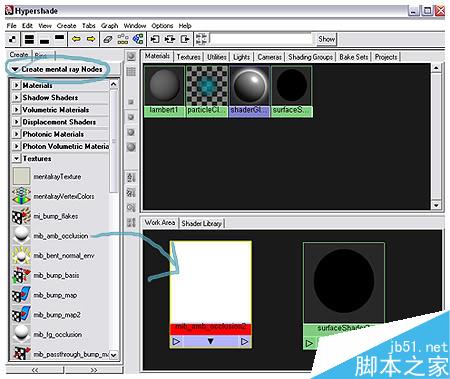Switch to the Shader Library tab
Image resolution: width=450 pixels, height=379 pixels.
click(202, 223)
